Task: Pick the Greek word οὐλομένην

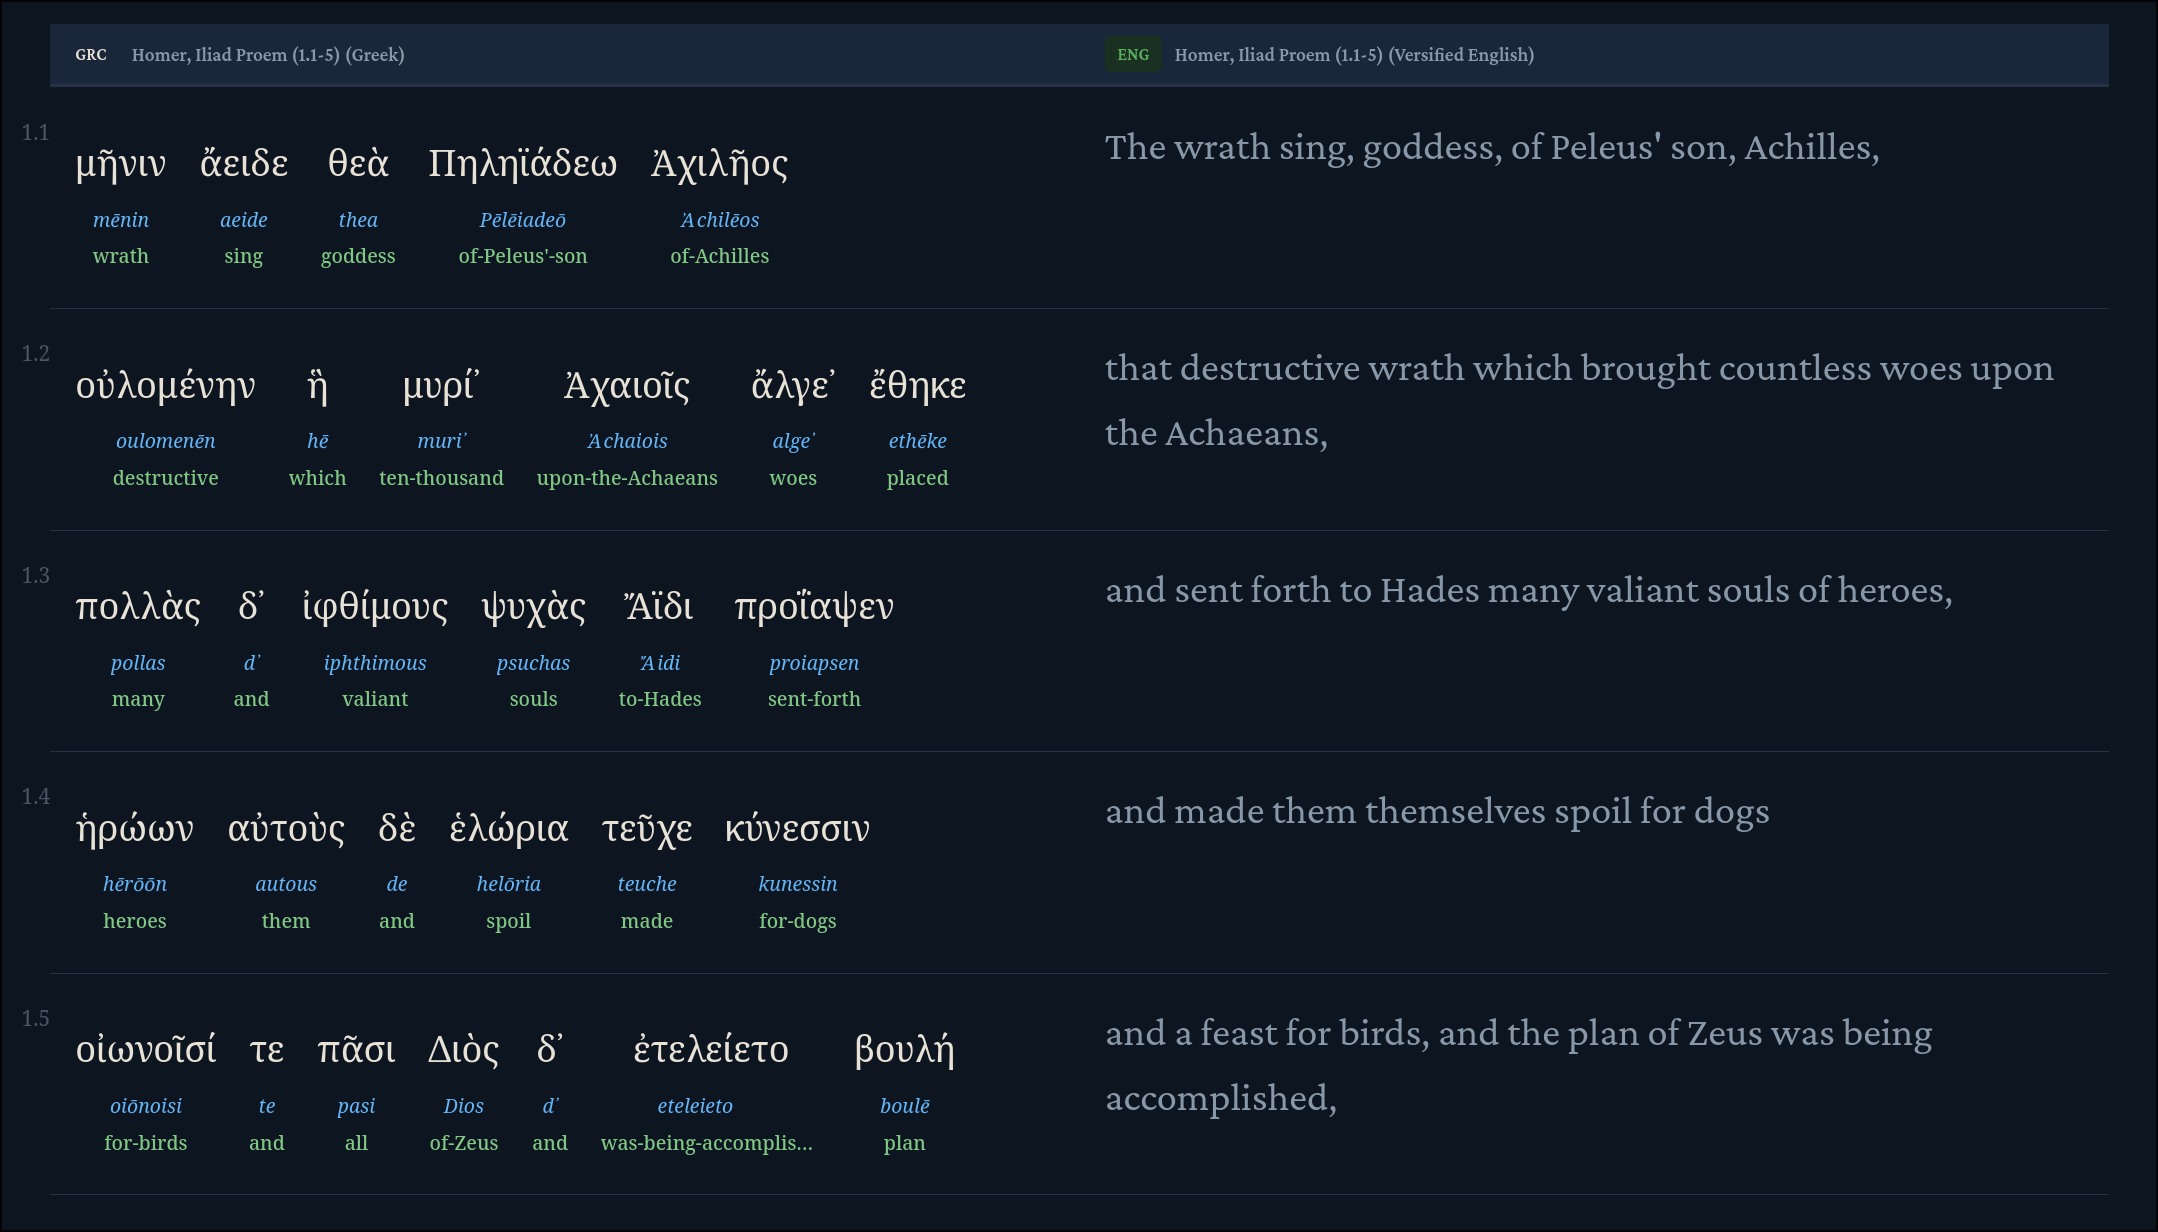Action: 165,385
